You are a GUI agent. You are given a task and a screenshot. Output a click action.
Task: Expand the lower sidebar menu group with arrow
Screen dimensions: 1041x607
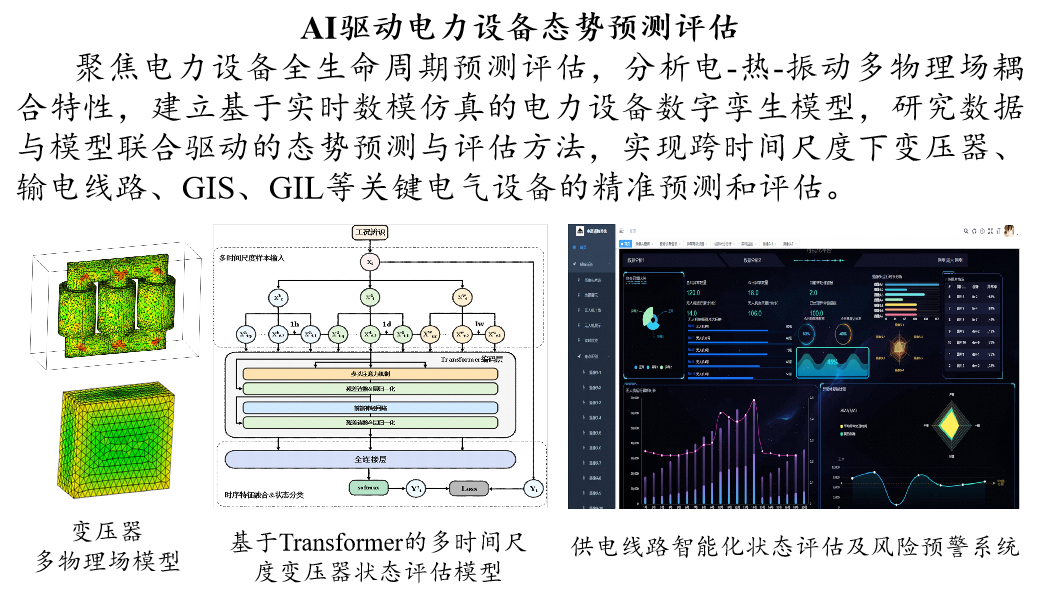[590, 356]
